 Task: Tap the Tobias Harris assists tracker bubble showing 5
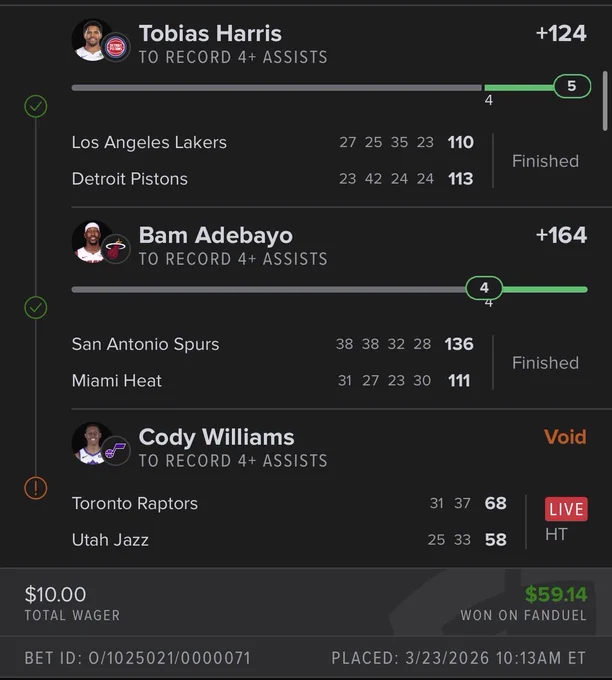coord(572,86)
